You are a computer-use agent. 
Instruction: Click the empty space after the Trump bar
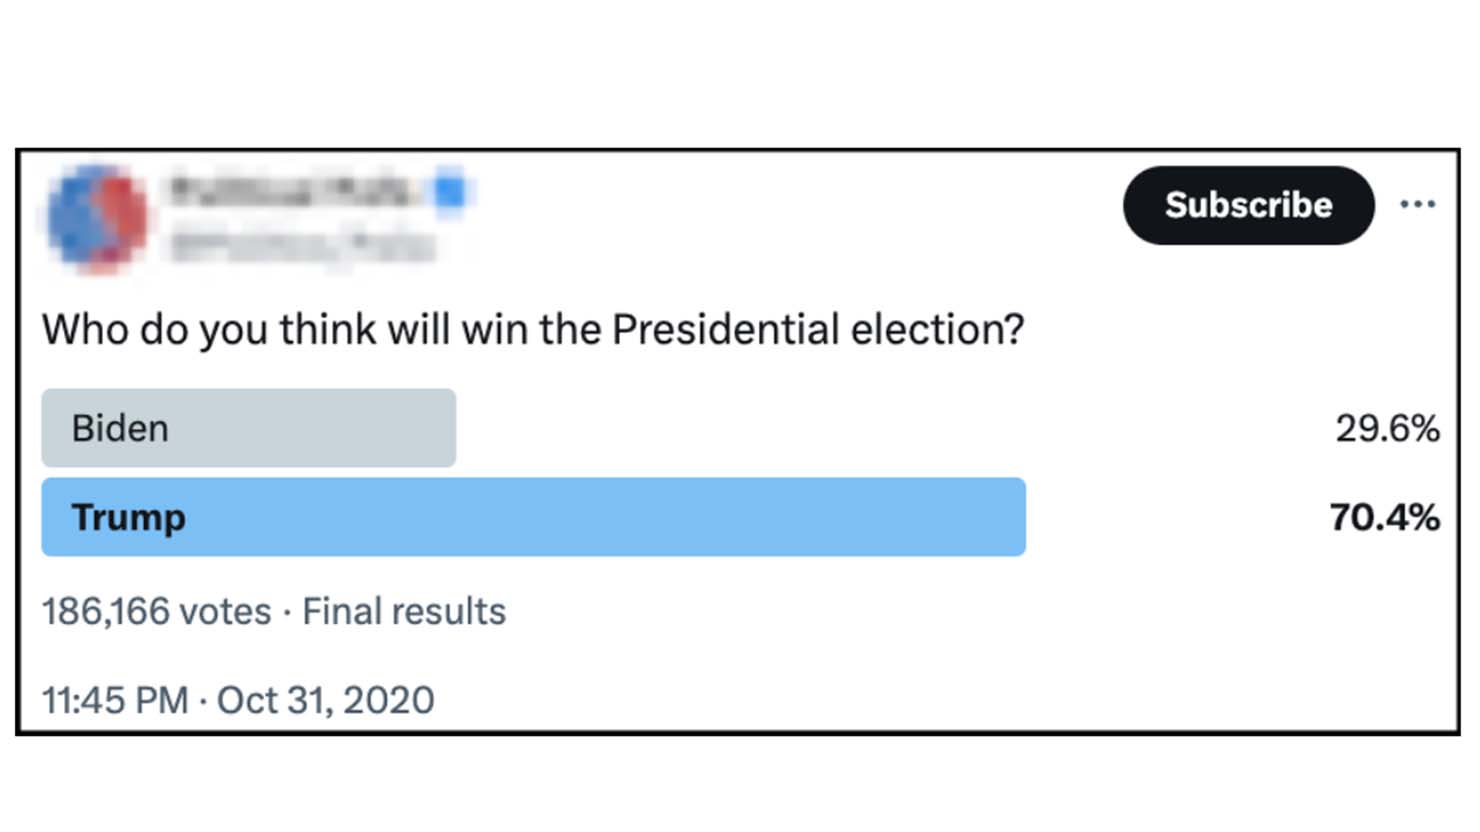click(1175, 517)
